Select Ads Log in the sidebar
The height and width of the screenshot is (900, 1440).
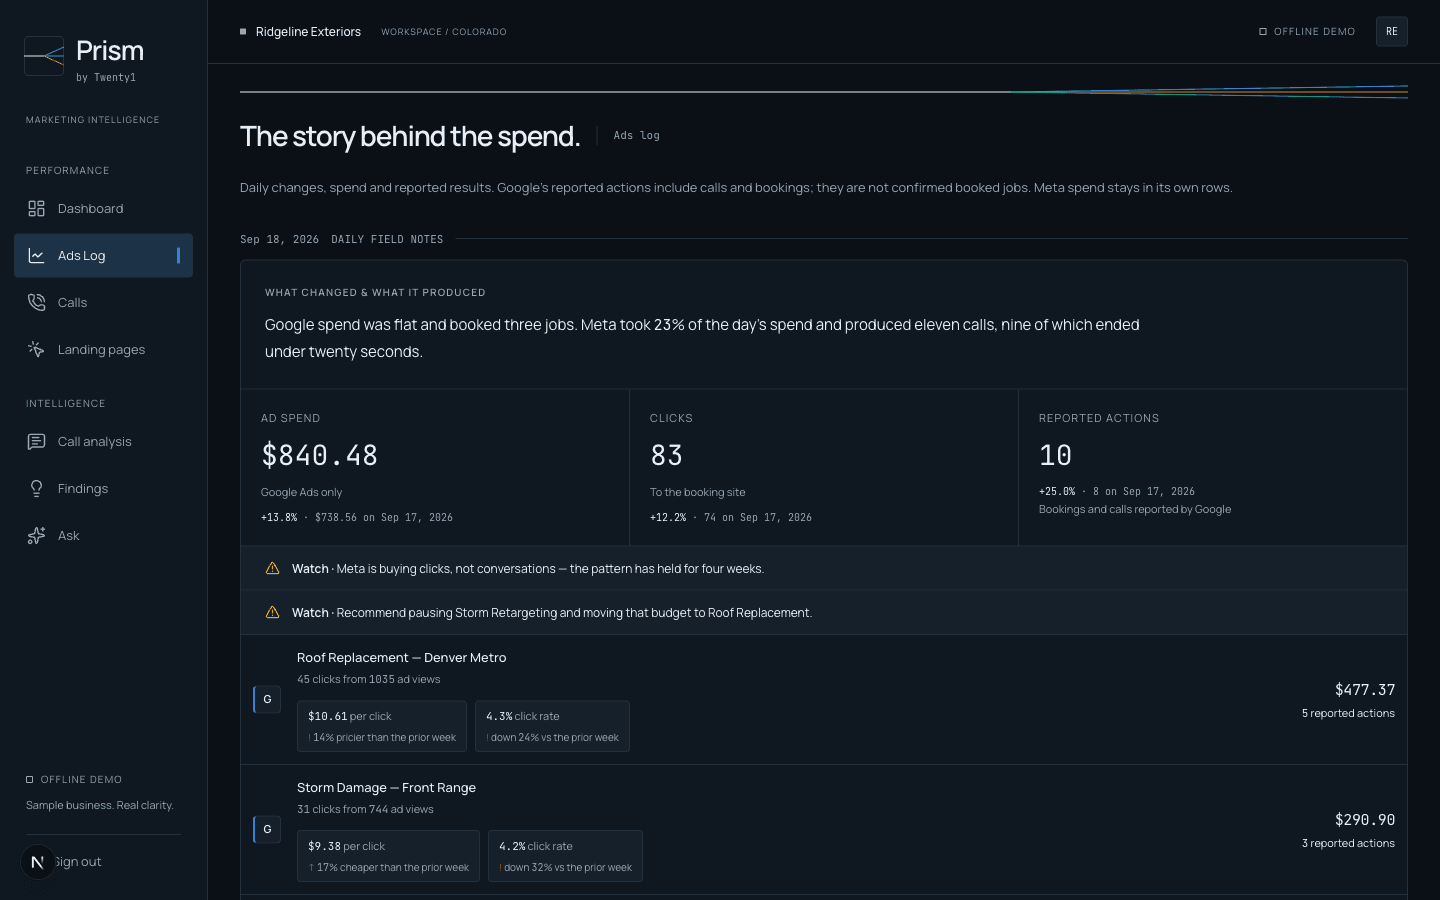[x=103, y=255]
